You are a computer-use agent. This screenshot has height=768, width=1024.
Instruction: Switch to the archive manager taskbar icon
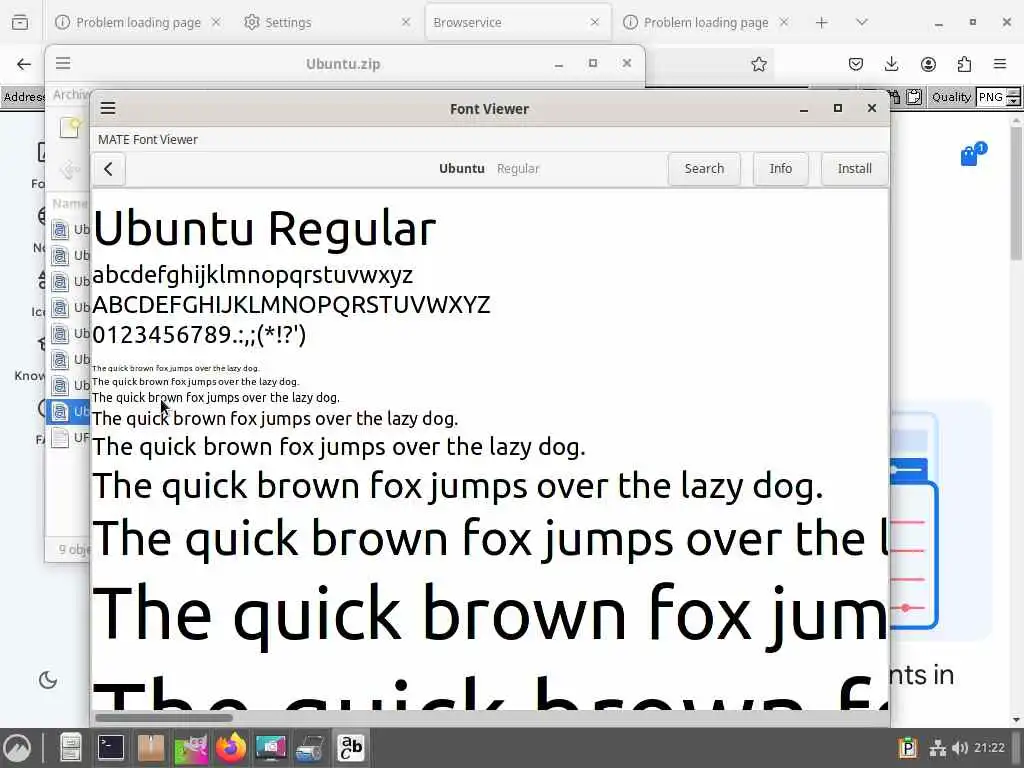(x=151, y=748)
